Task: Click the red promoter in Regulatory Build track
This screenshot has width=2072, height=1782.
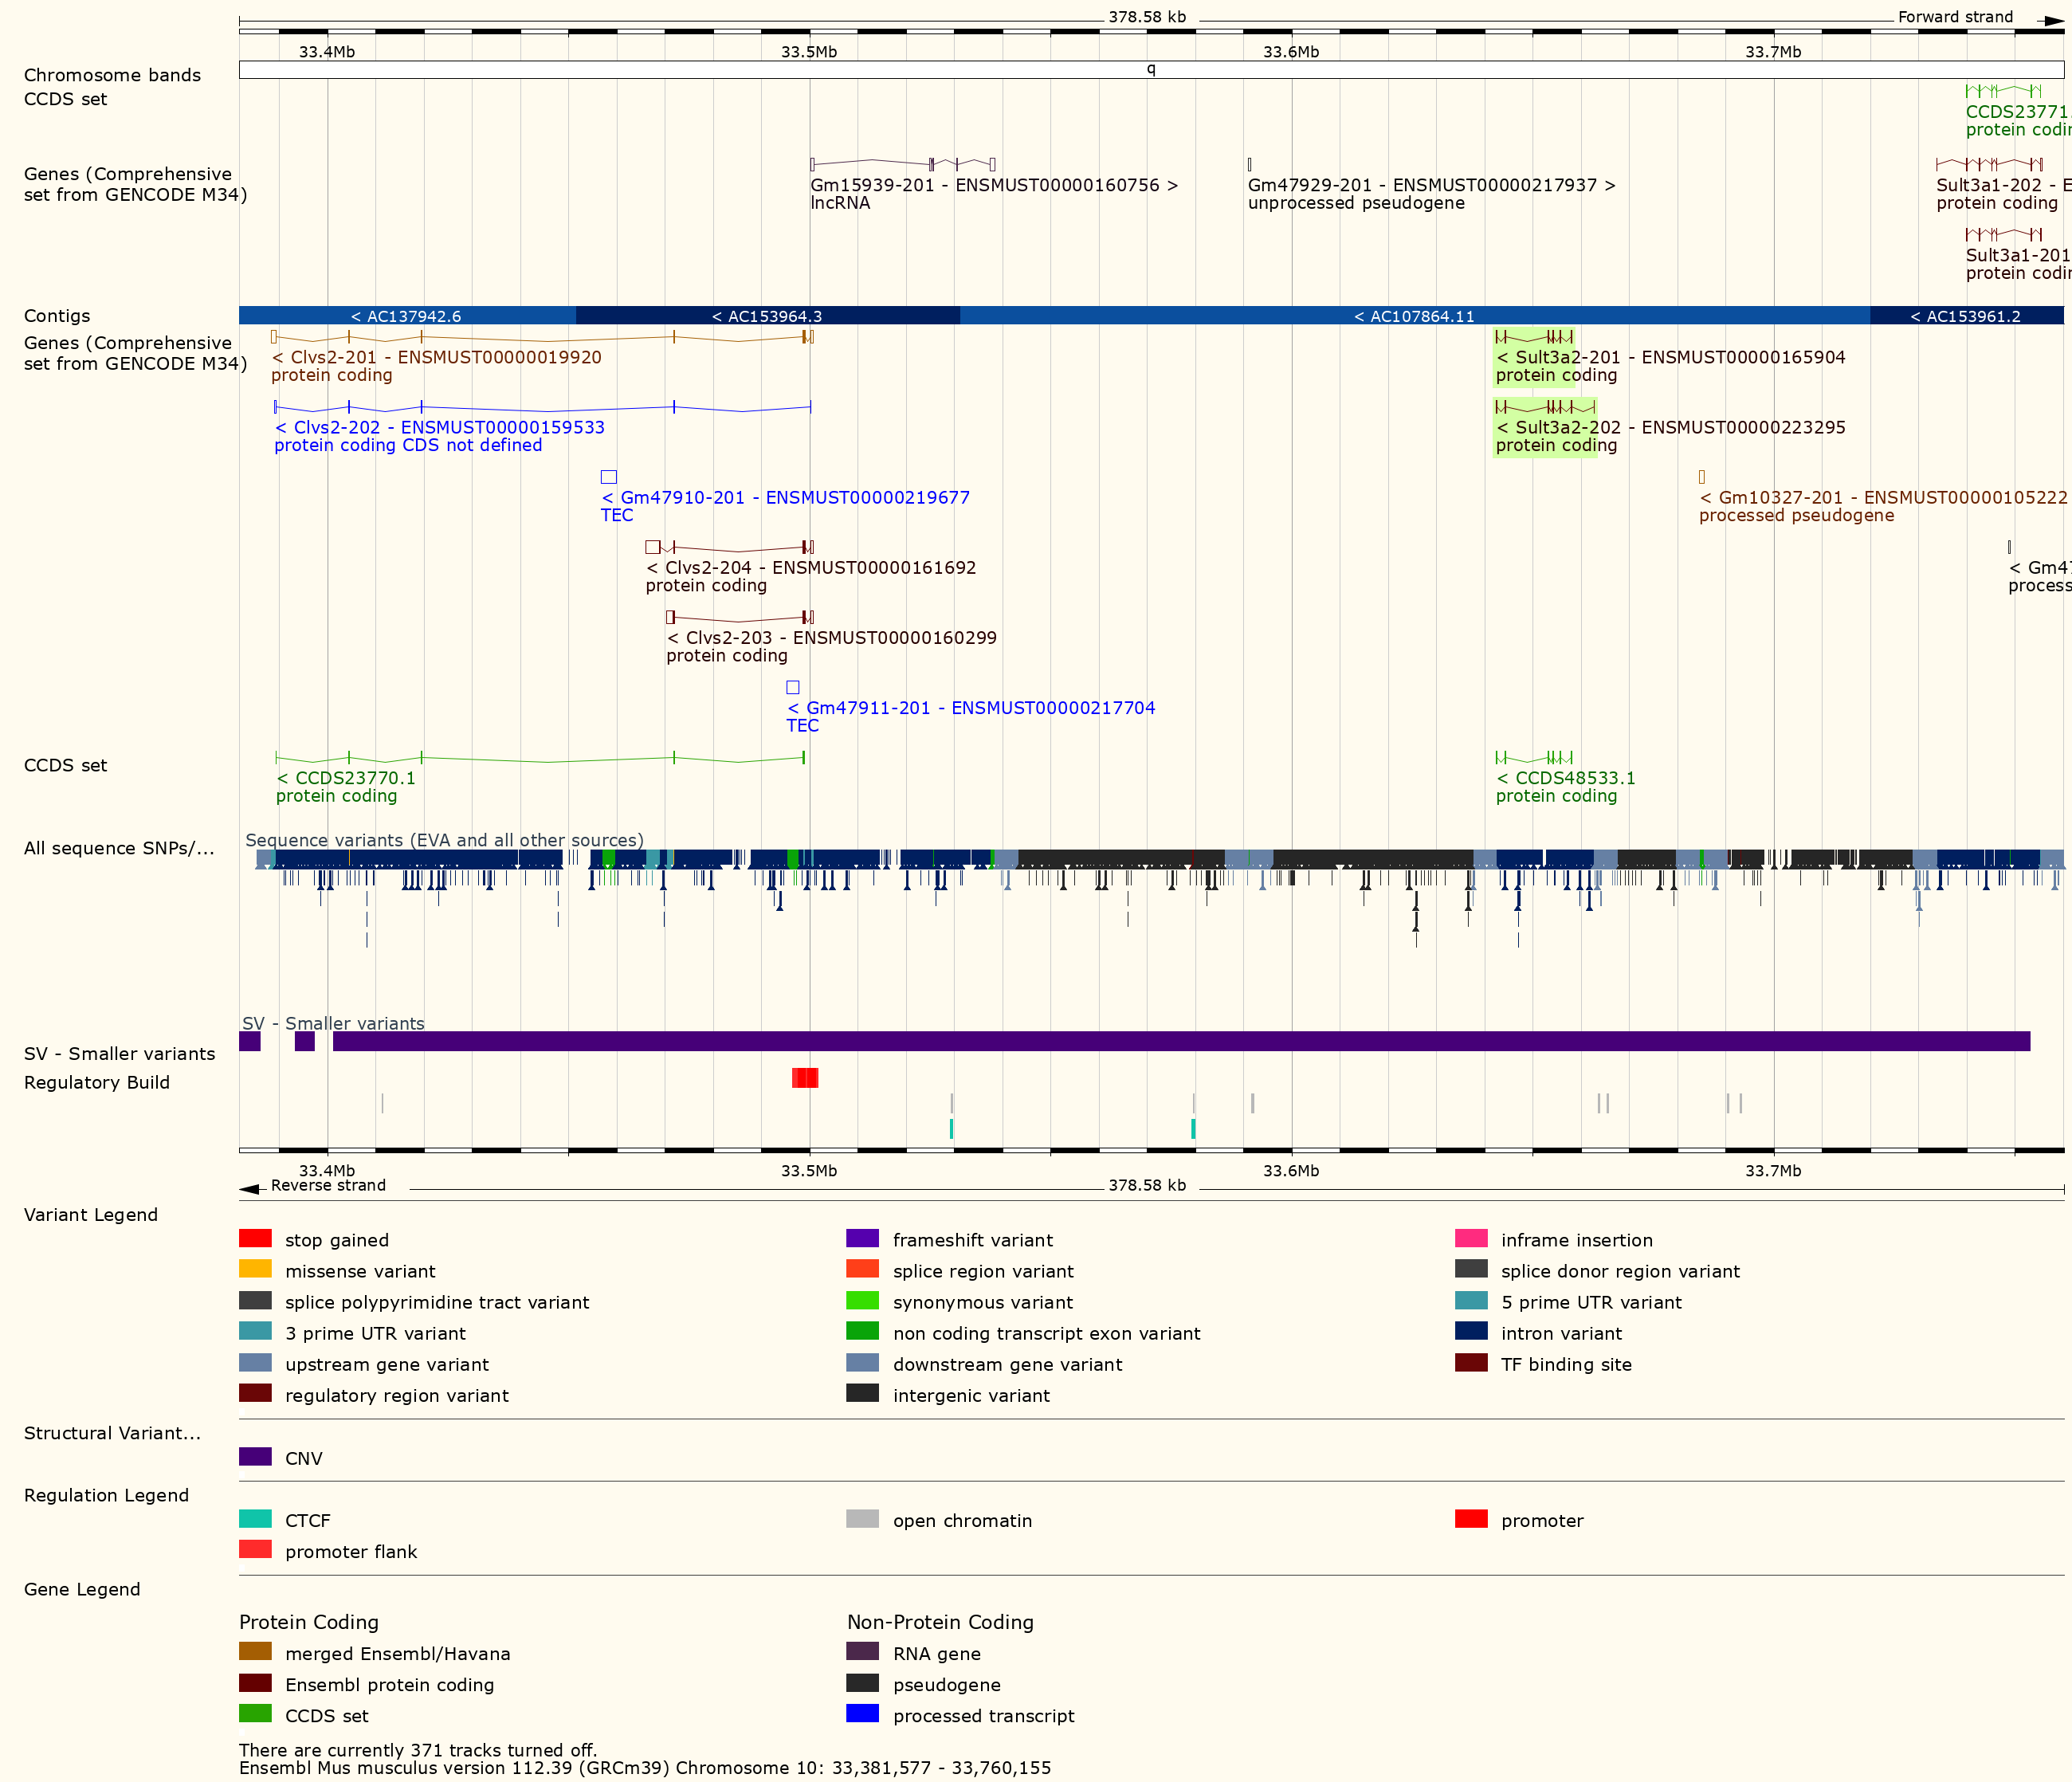Action: tap(805, 1079)
